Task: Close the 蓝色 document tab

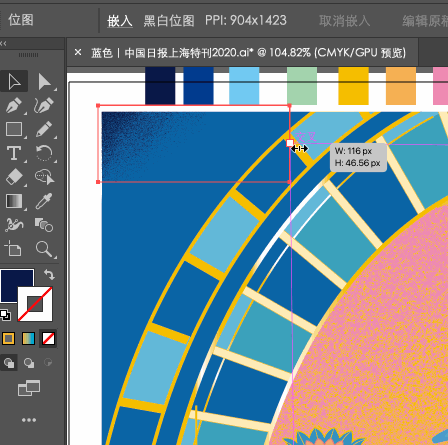Action: [78, 52]
